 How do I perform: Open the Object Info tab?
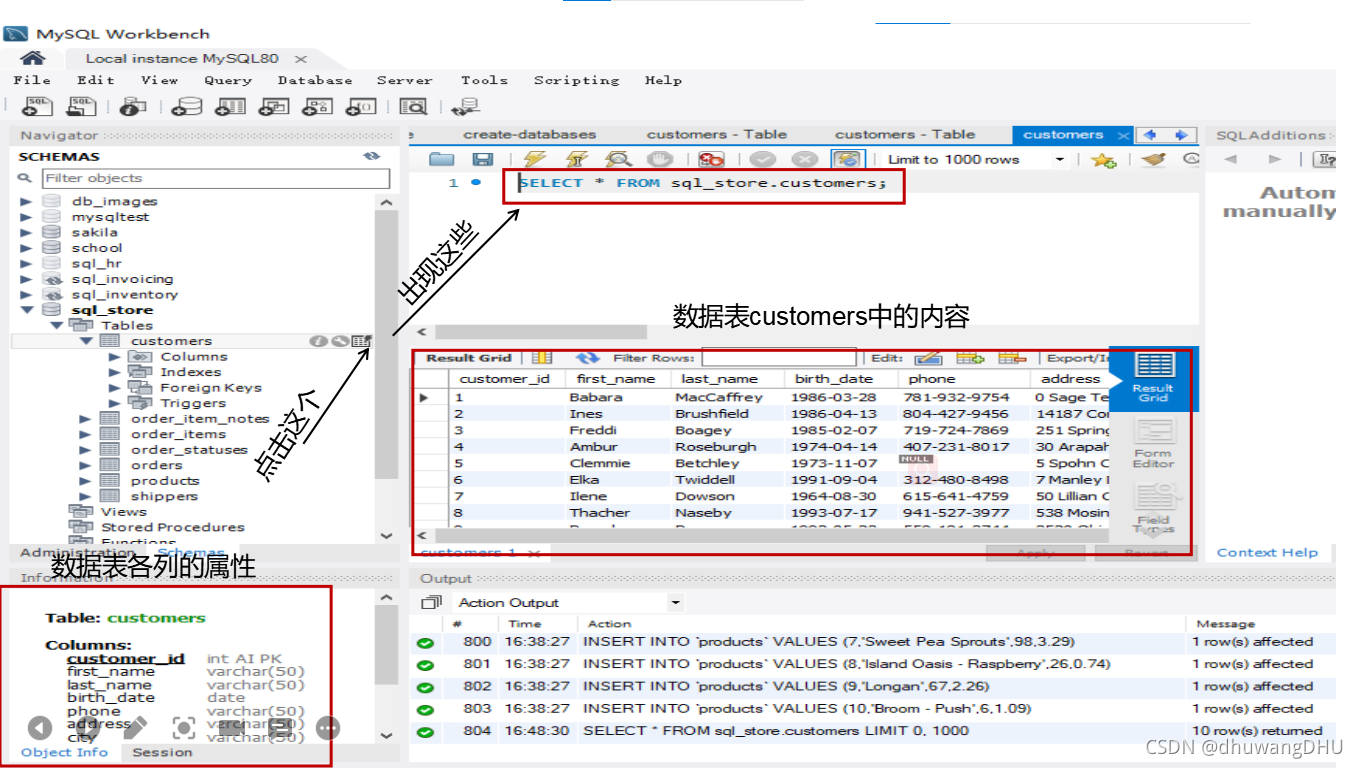(x=64, y=752)
